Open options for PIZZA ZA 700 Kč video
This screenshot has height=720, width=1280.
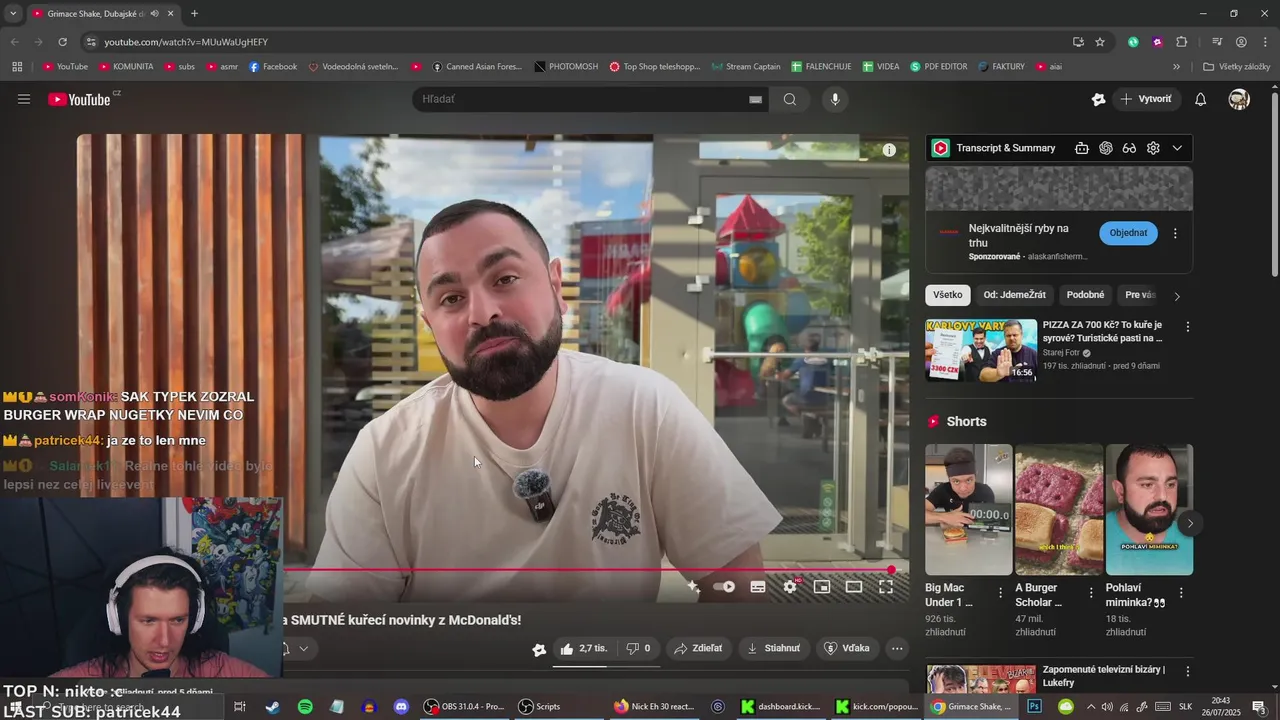(x=1188, y=327)
